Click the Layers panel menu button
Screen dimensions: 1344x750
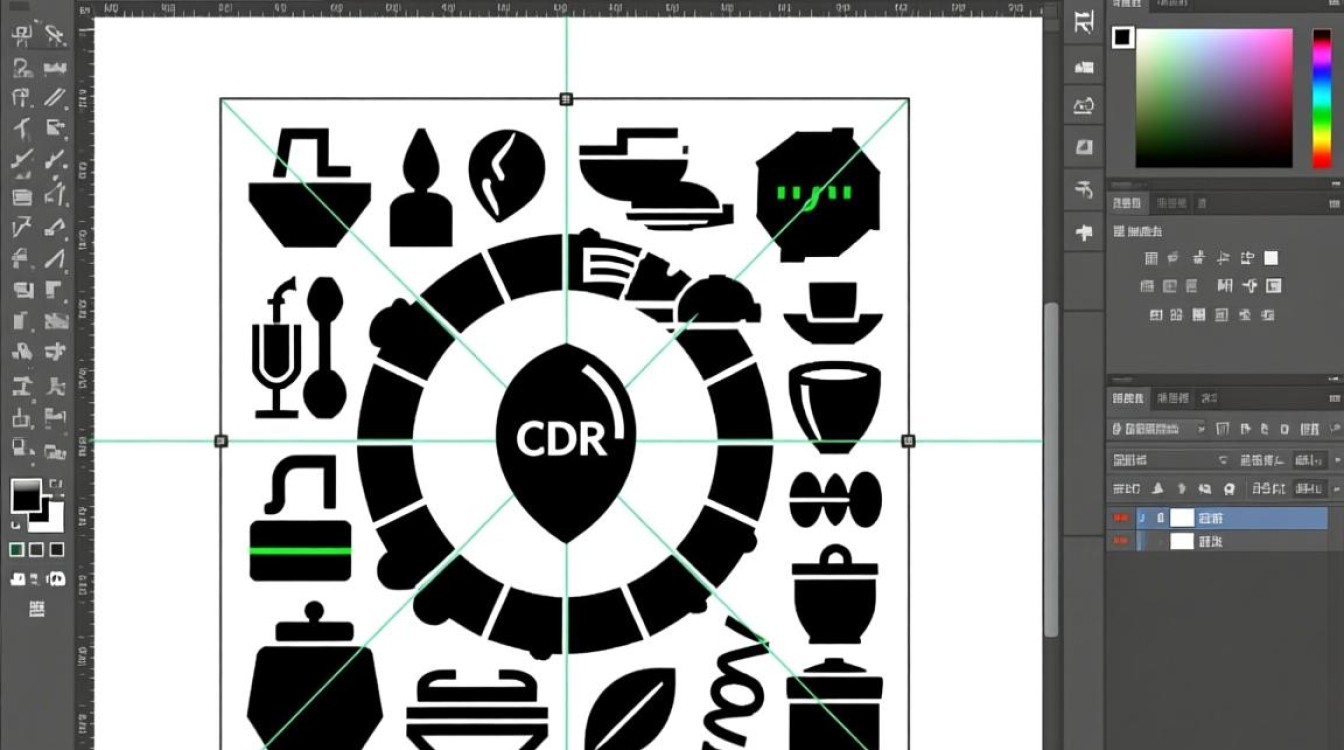[x=1333, y=397]
